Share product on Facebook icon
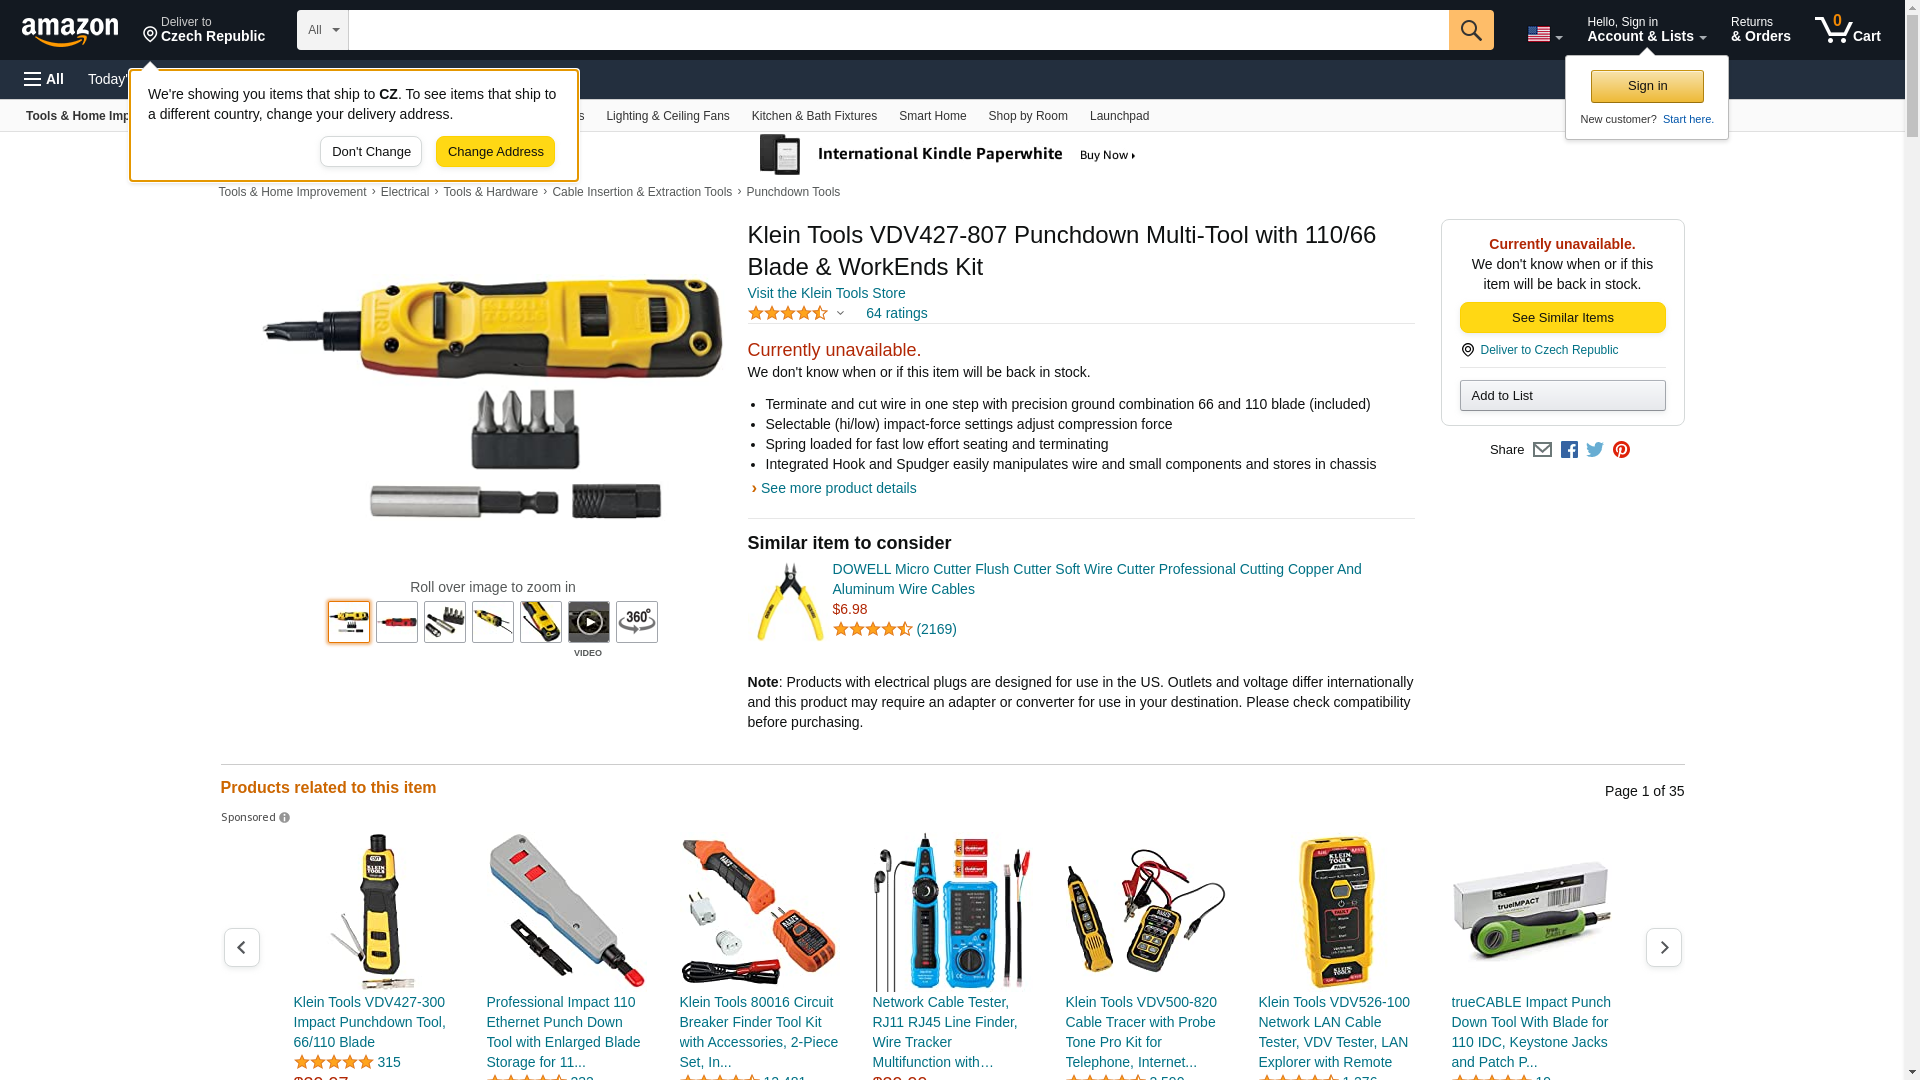 pos(1569,450)
